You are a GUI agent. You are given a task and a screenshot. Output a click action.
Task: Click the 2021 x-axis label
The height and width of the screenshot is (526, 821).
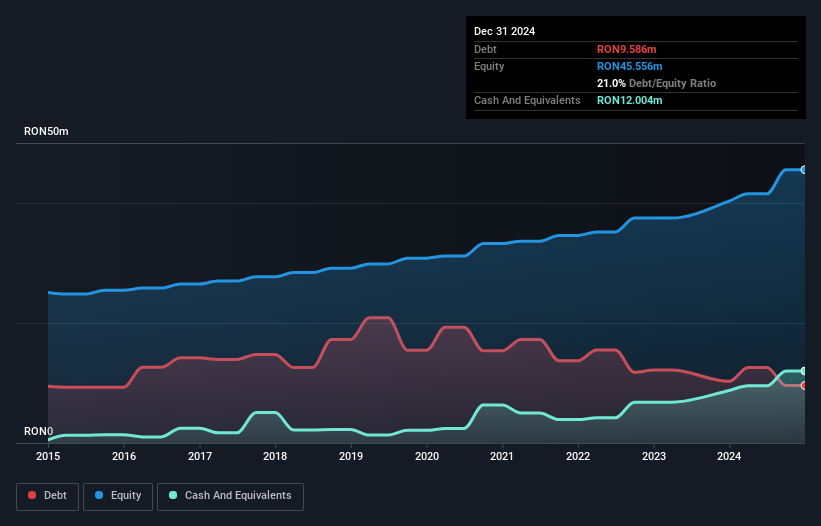click(x=502, y=456)
